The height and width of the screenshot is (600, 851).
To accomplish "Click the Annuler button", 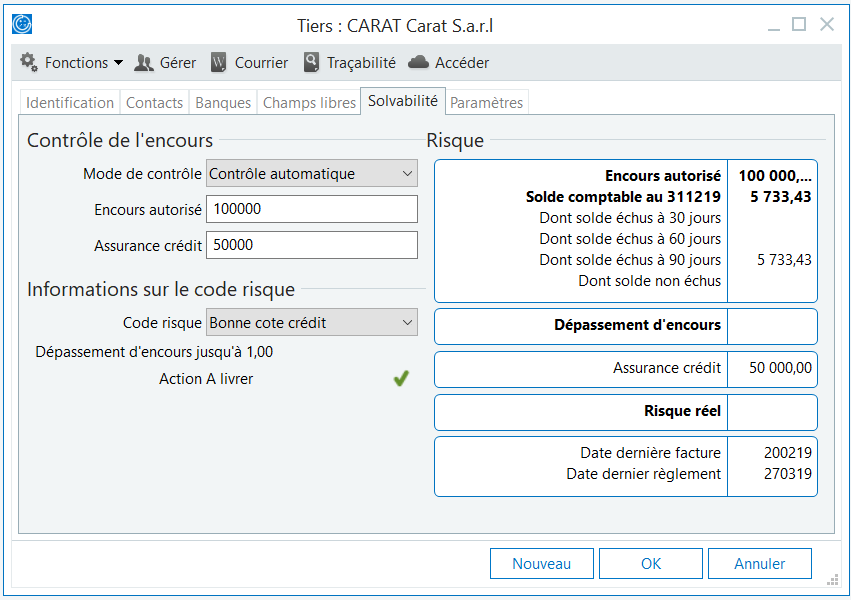I will point(760,564).
